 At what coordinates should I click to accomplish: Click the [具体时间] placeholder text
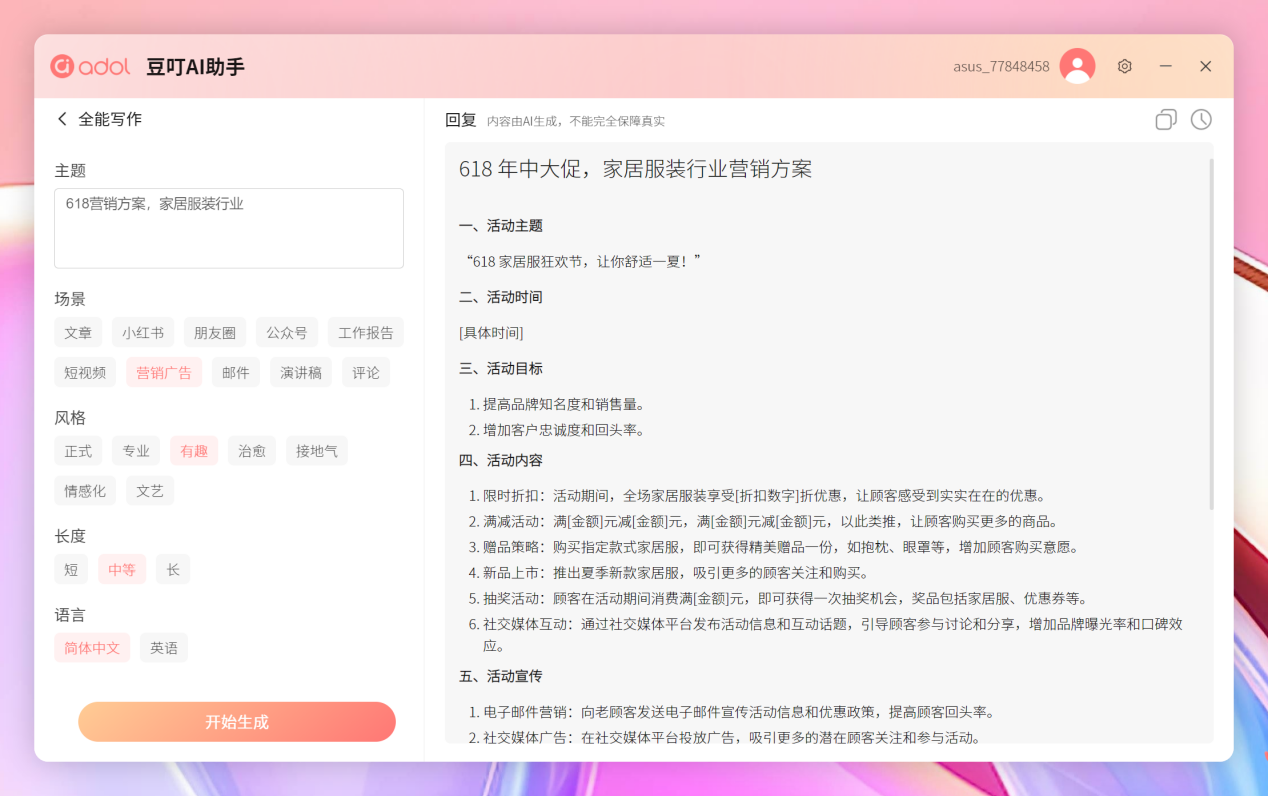click(491, 333)
